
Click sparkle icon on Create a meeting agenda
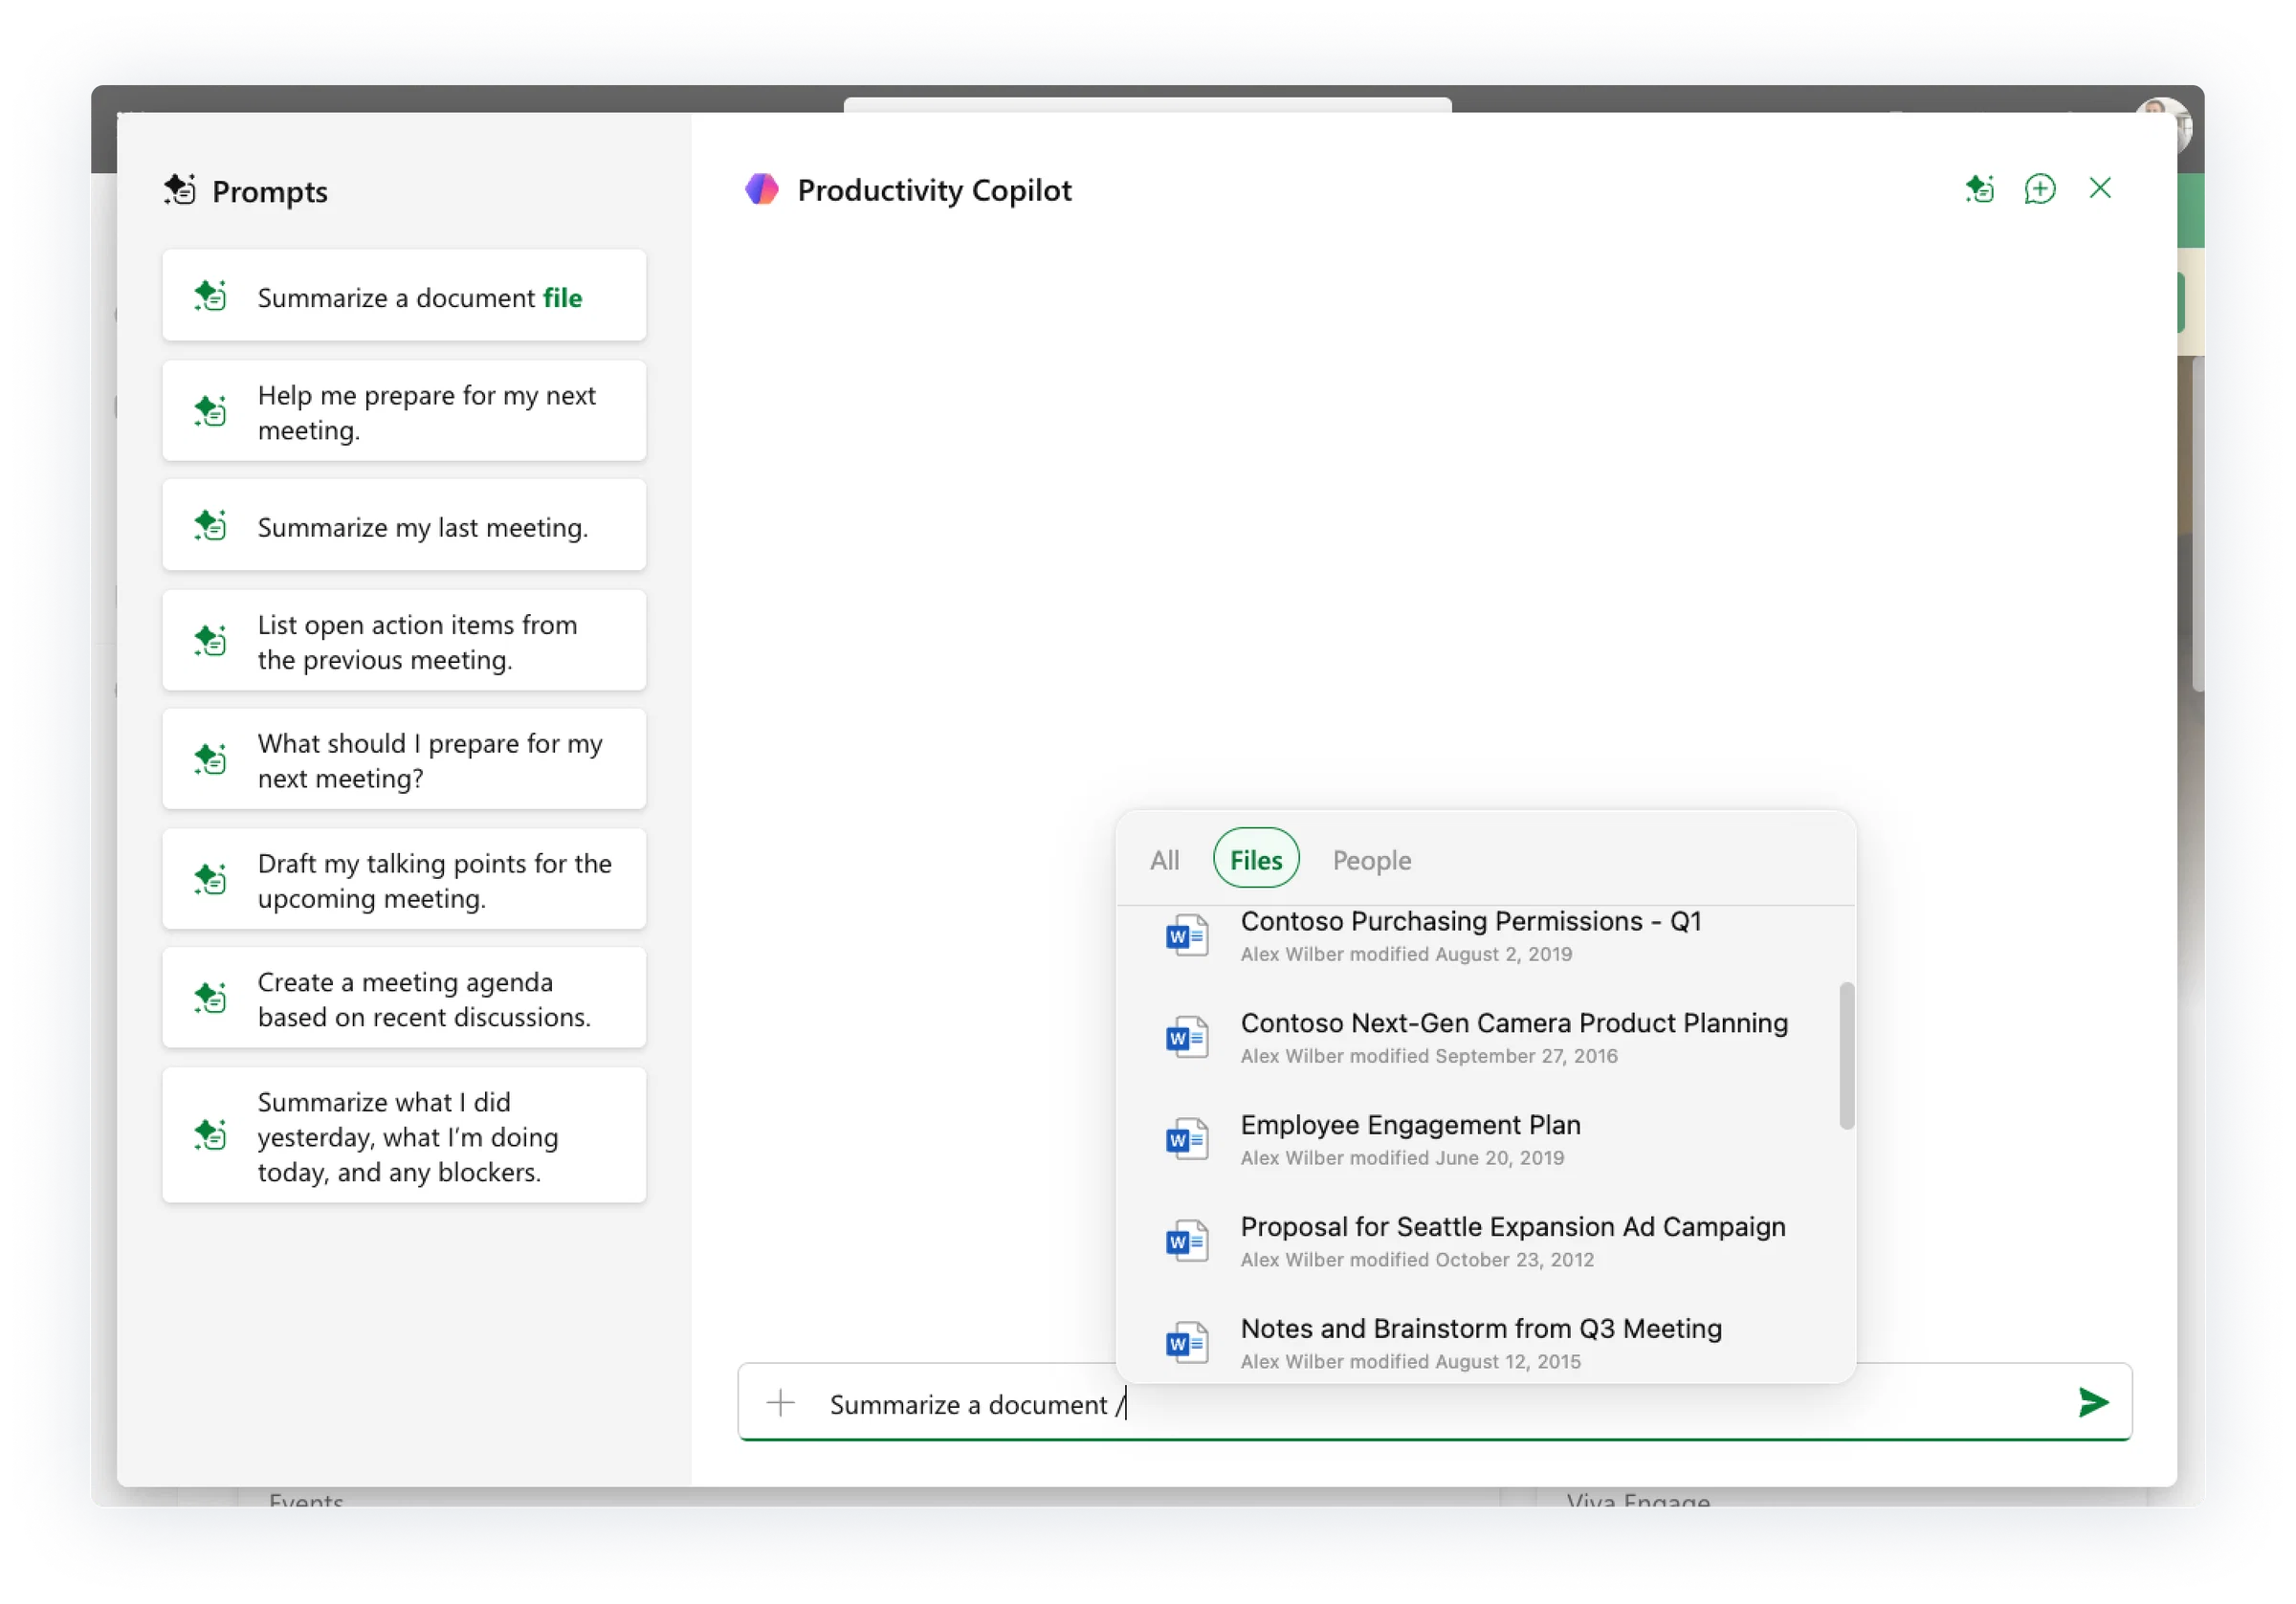point(210,998)
